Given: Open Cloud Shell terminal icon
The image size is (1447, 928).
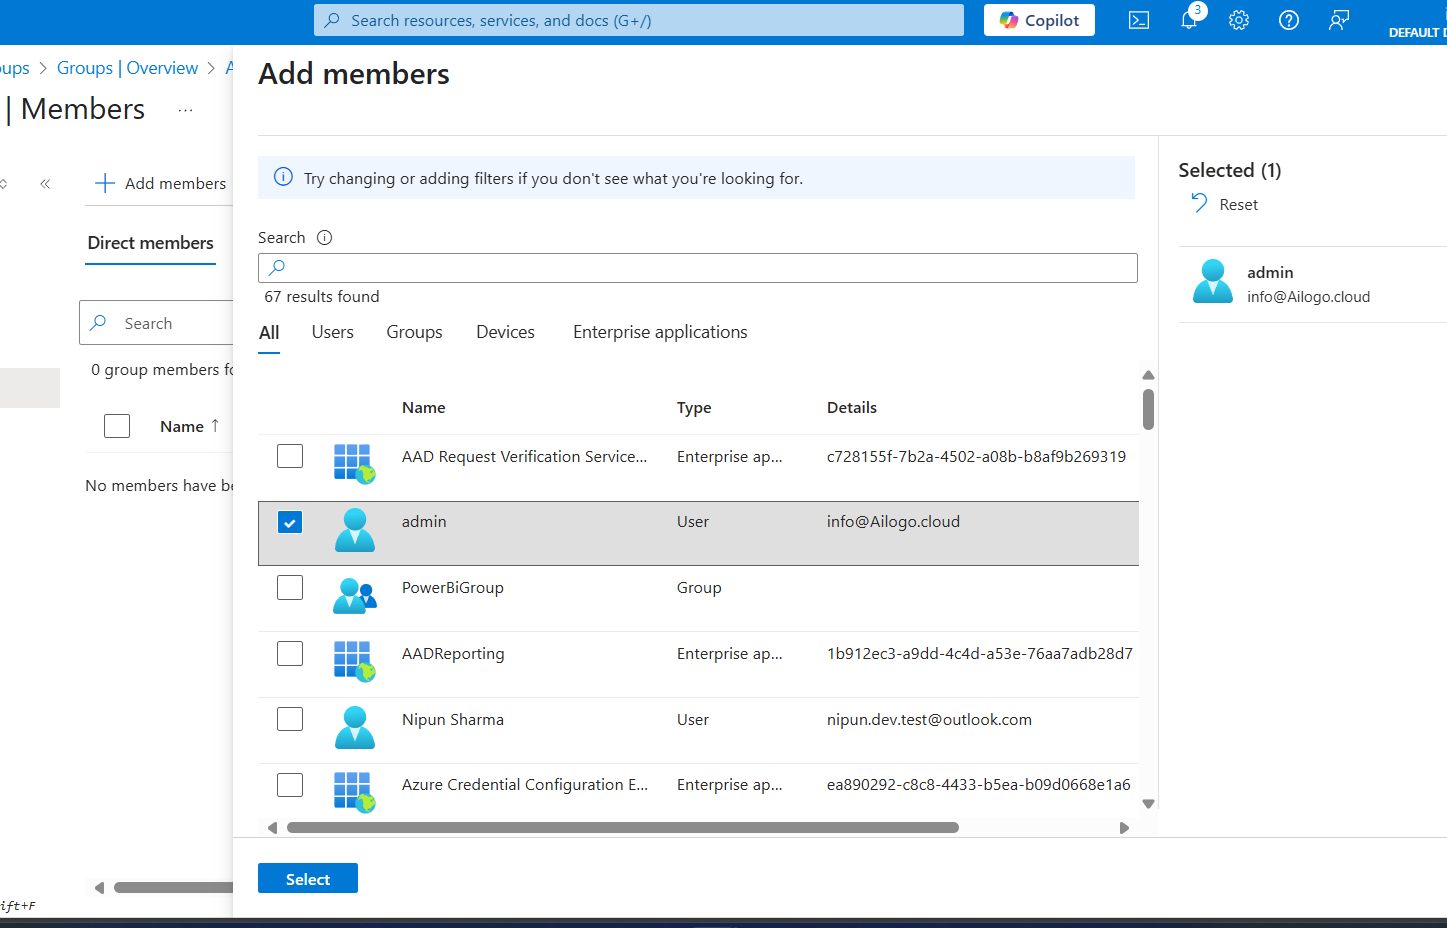Looking at the screenshot, I should 1139,20.
